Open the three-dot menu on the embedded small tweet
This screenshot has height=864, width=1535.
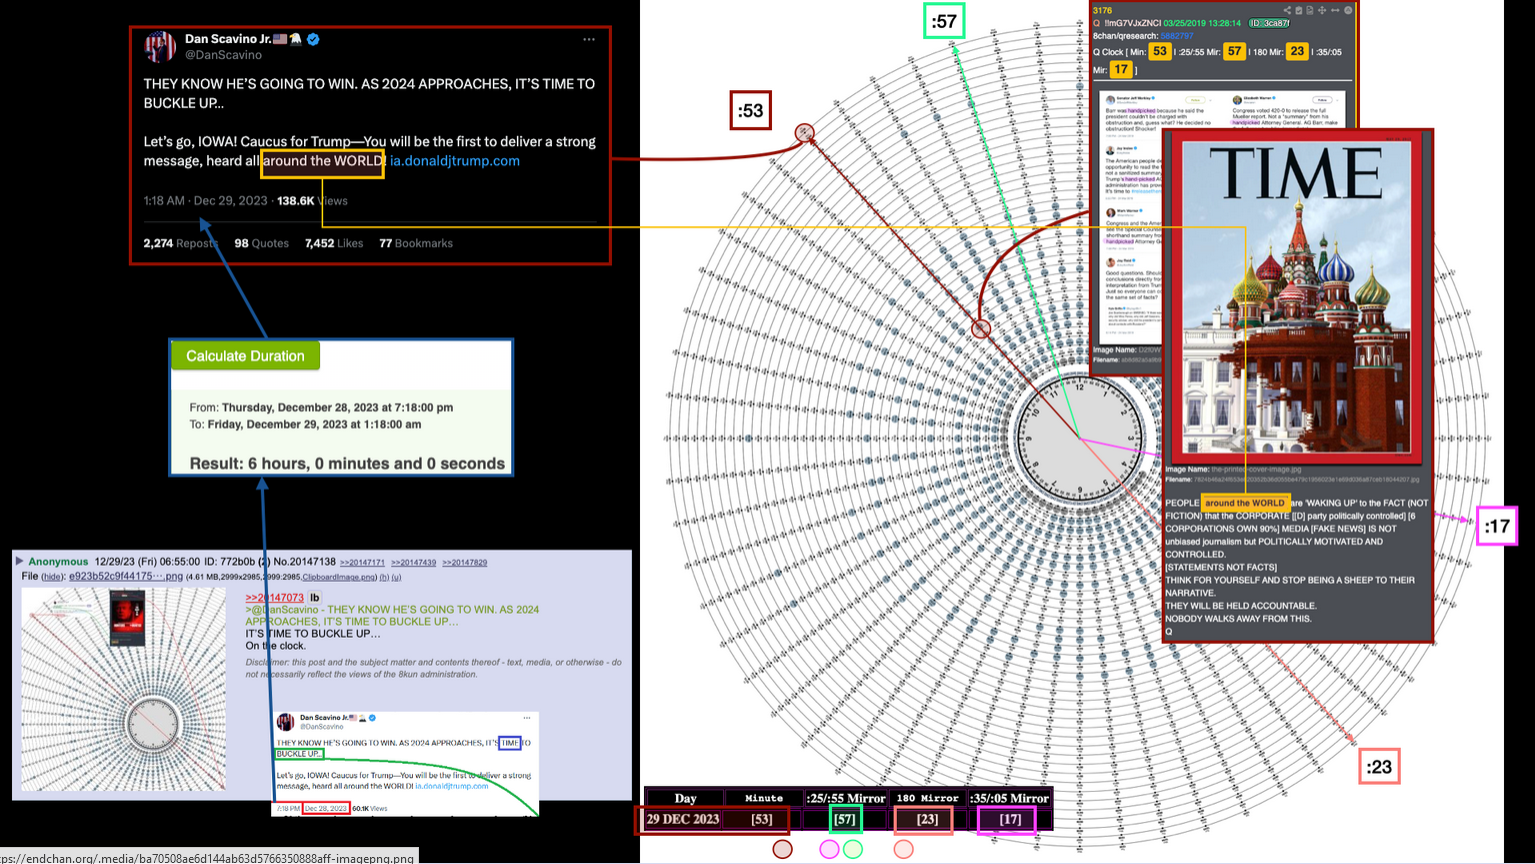(527, 718)
